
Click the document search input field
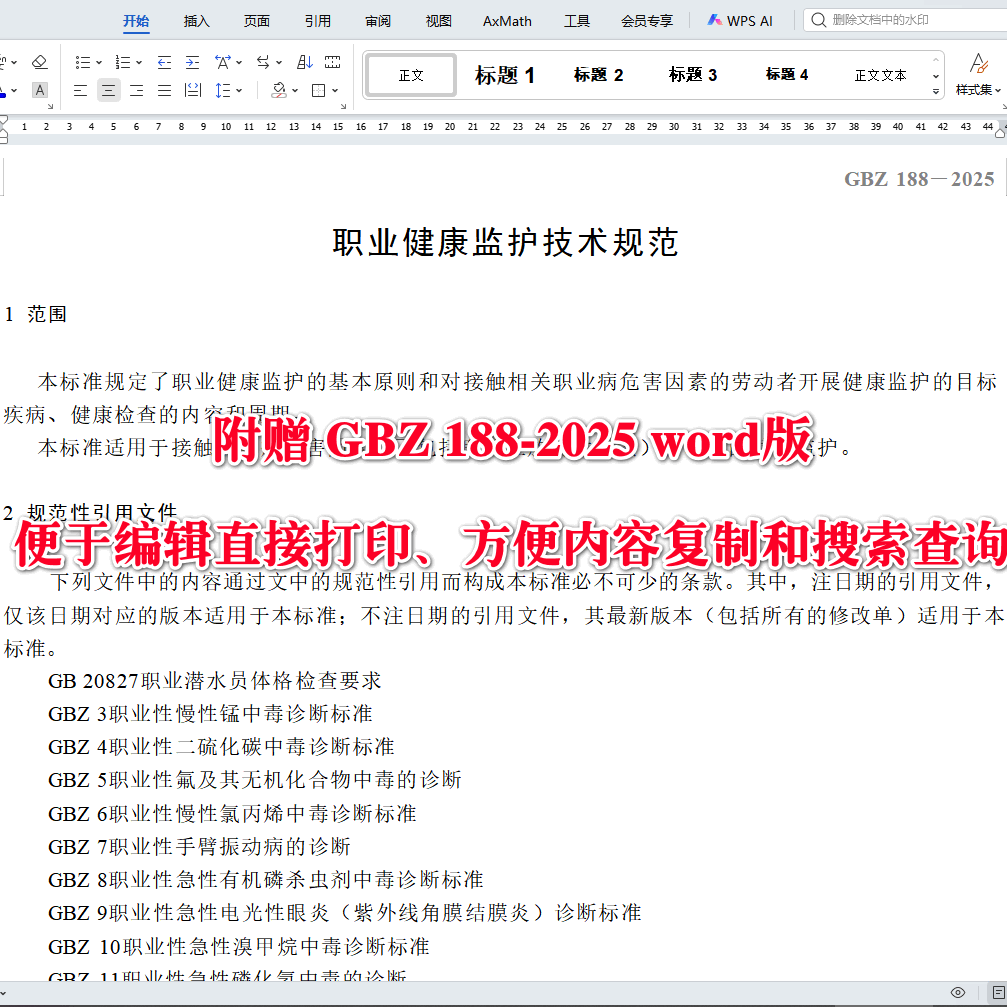pos(900,19)
